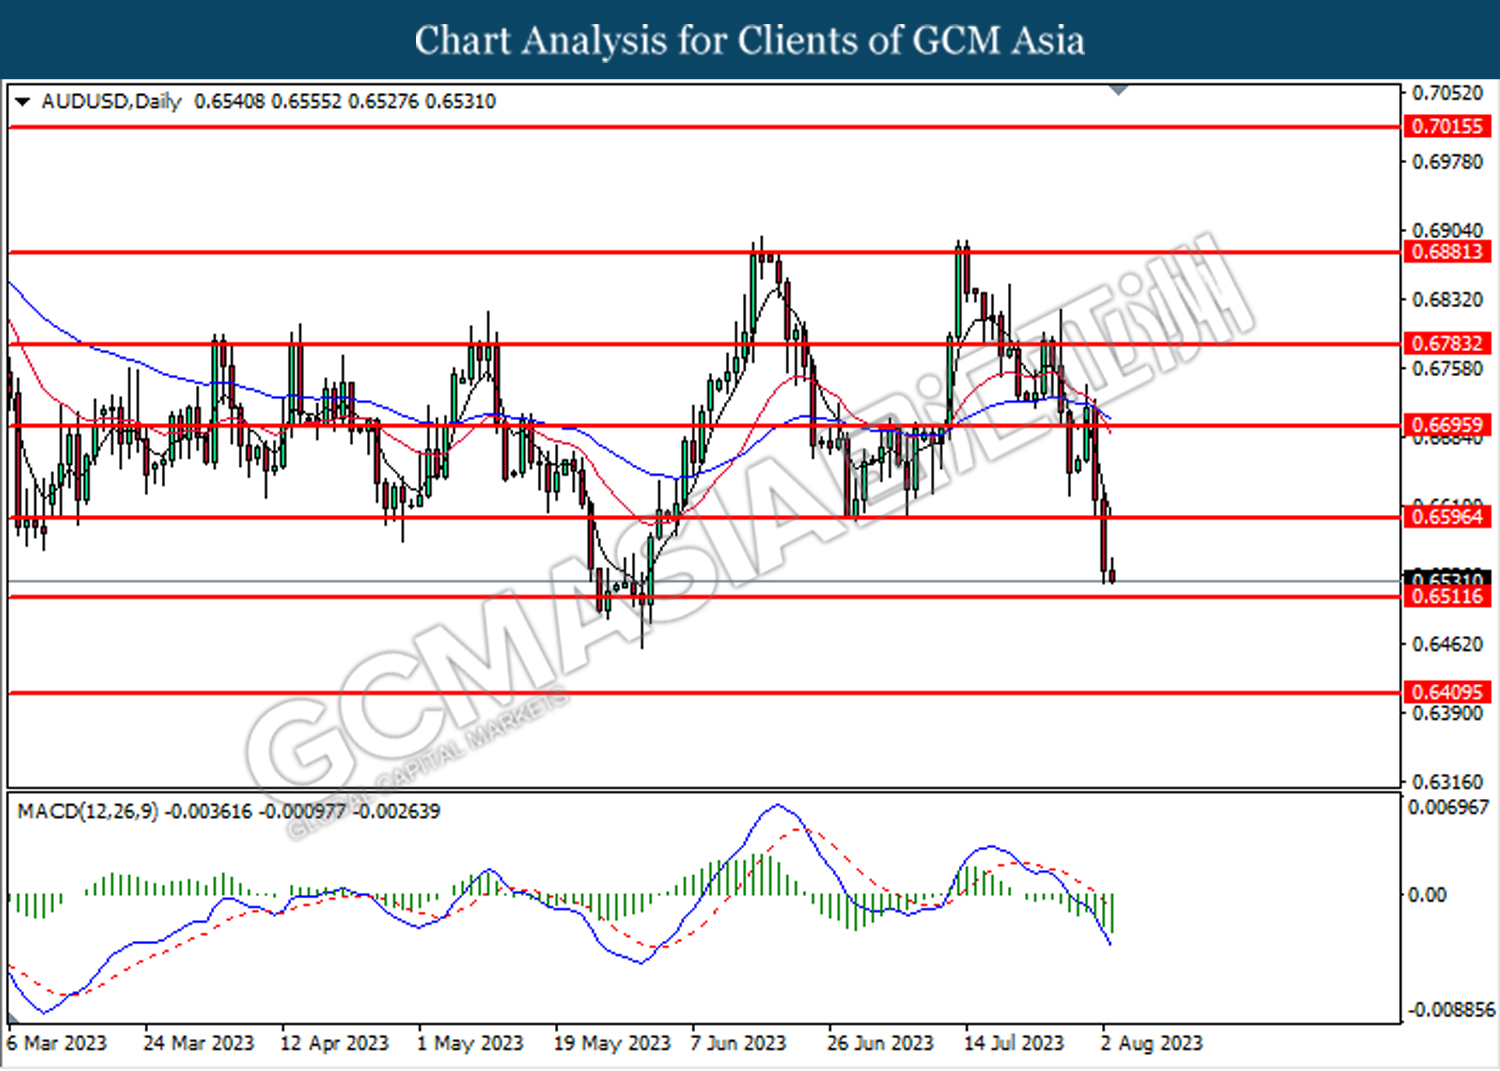The width and height of the screenshot is (1500, 1071).
Task: Click the triangle dropdown beside AUDUSD,Daily
Action: [x=22, y=102]
